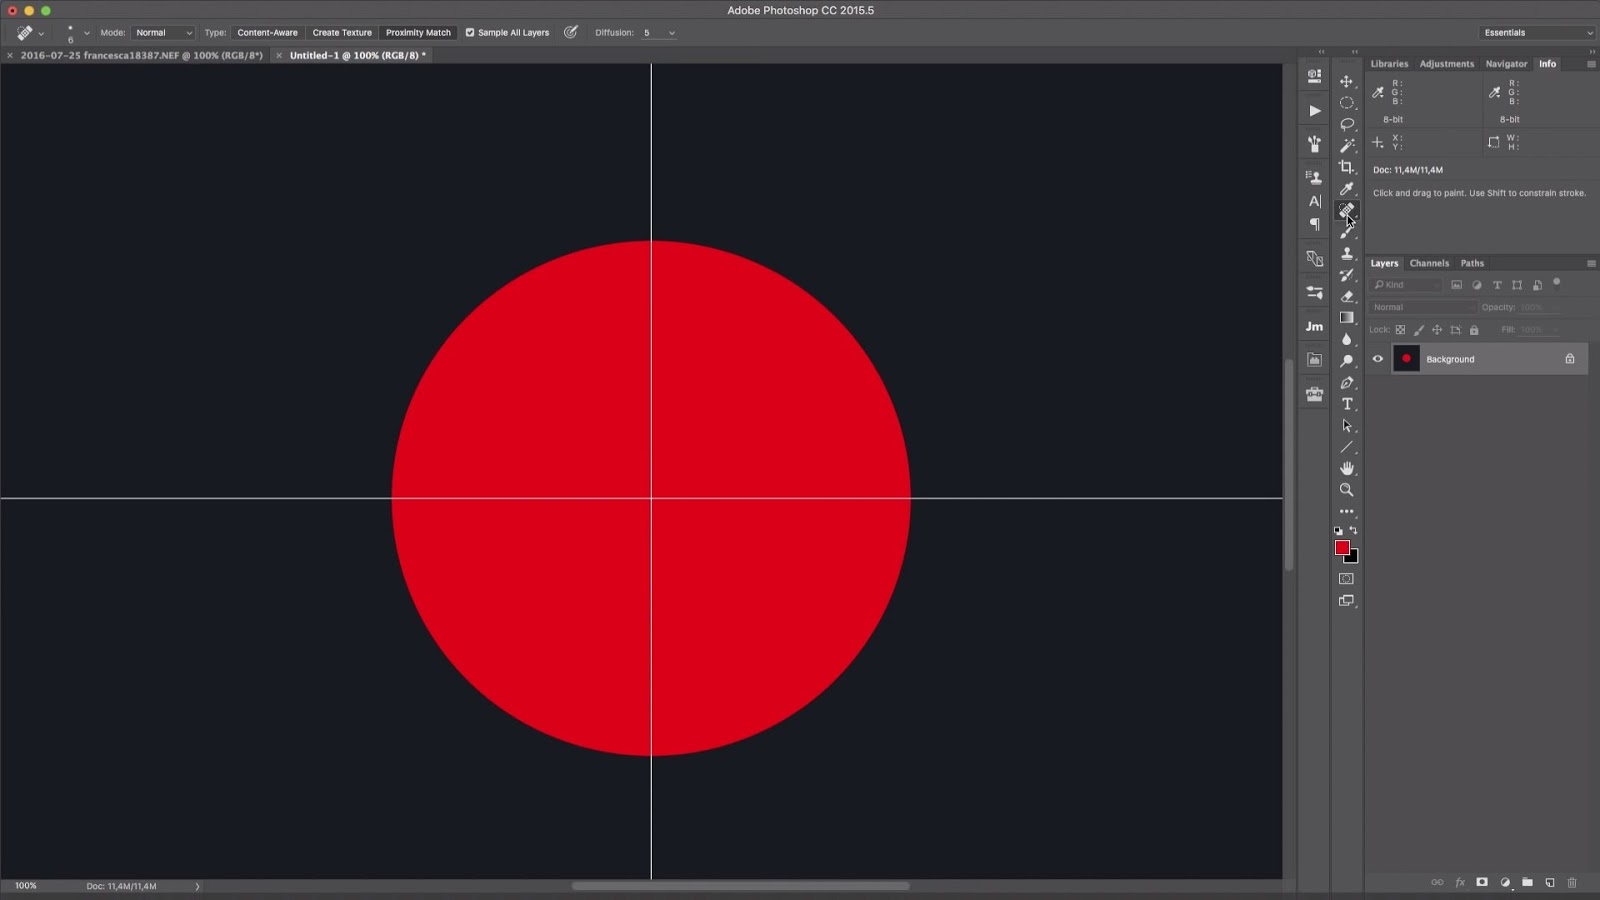Switch to the Libraries tab

click(1389, 64)
